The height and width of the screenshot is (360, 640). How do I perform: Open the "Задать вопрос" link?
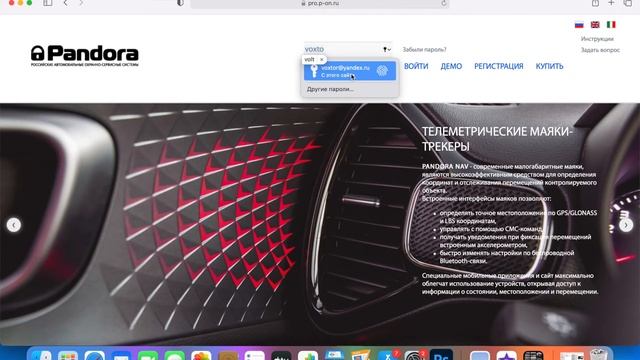(600, 50)
